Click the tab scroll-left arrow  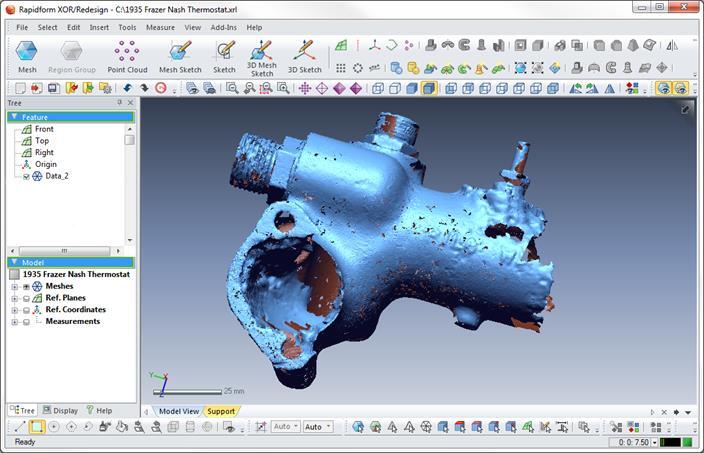pos(146,412)
